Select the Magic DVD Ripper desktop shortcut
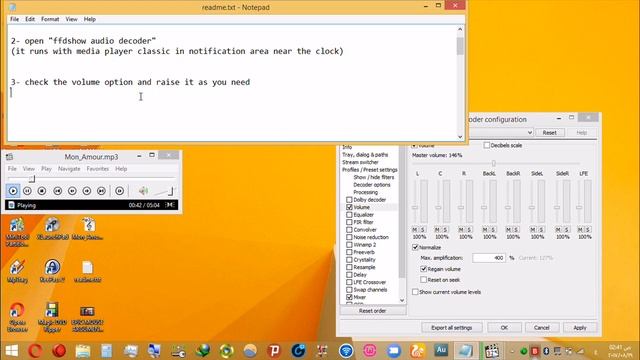The width and height of the screenshot is (640, 360). coord(52,317)
